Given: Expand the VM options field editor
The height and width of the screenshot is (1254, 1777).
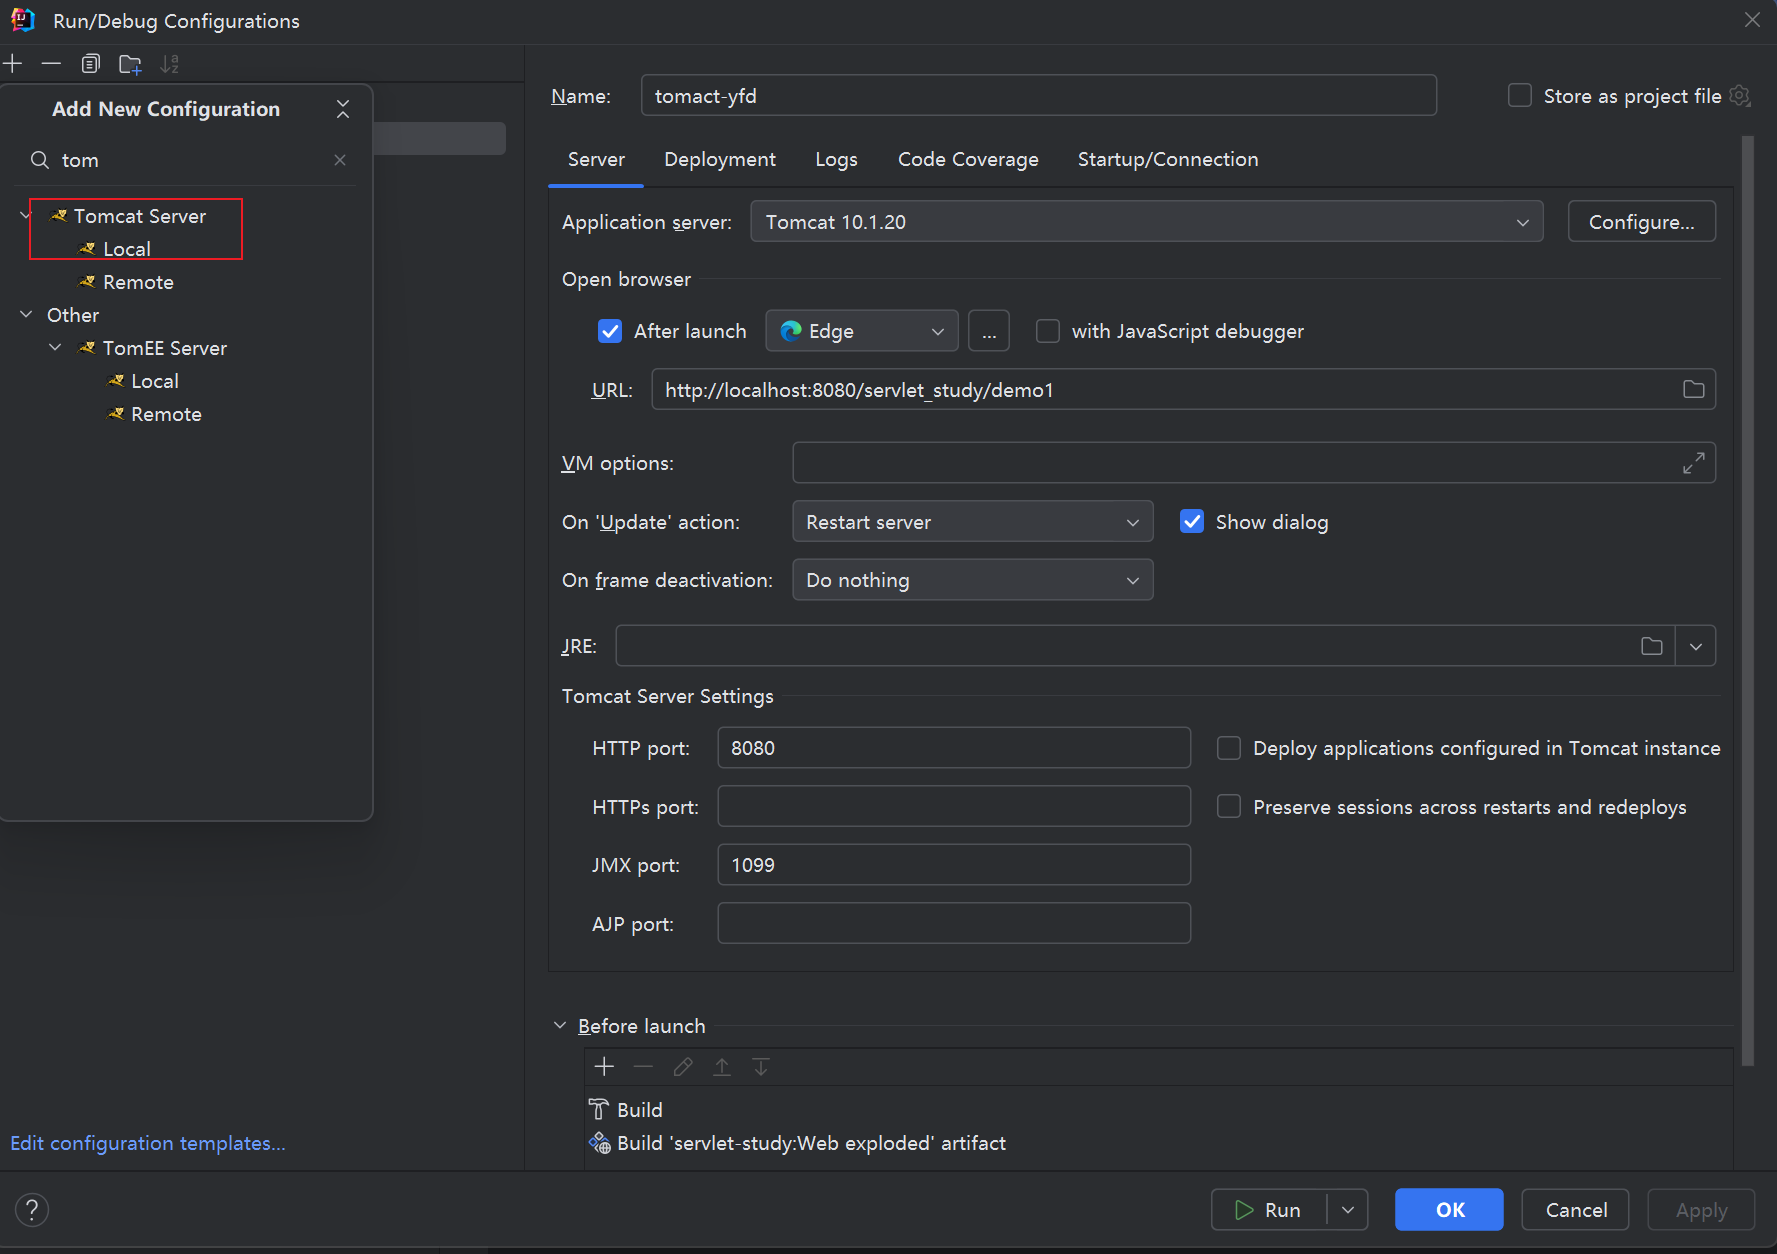Looking at the screenshot, I should [1693, 463].
